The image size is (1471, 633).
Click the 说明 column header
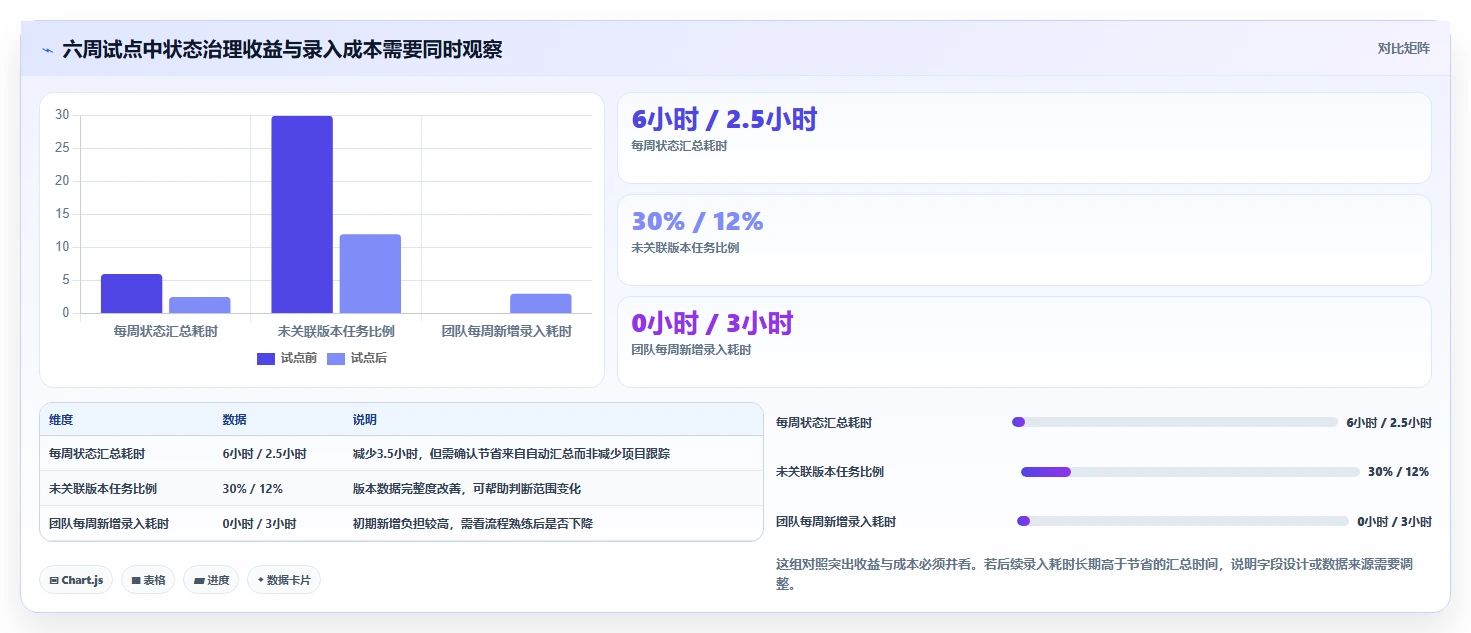[x=365, y=420]
